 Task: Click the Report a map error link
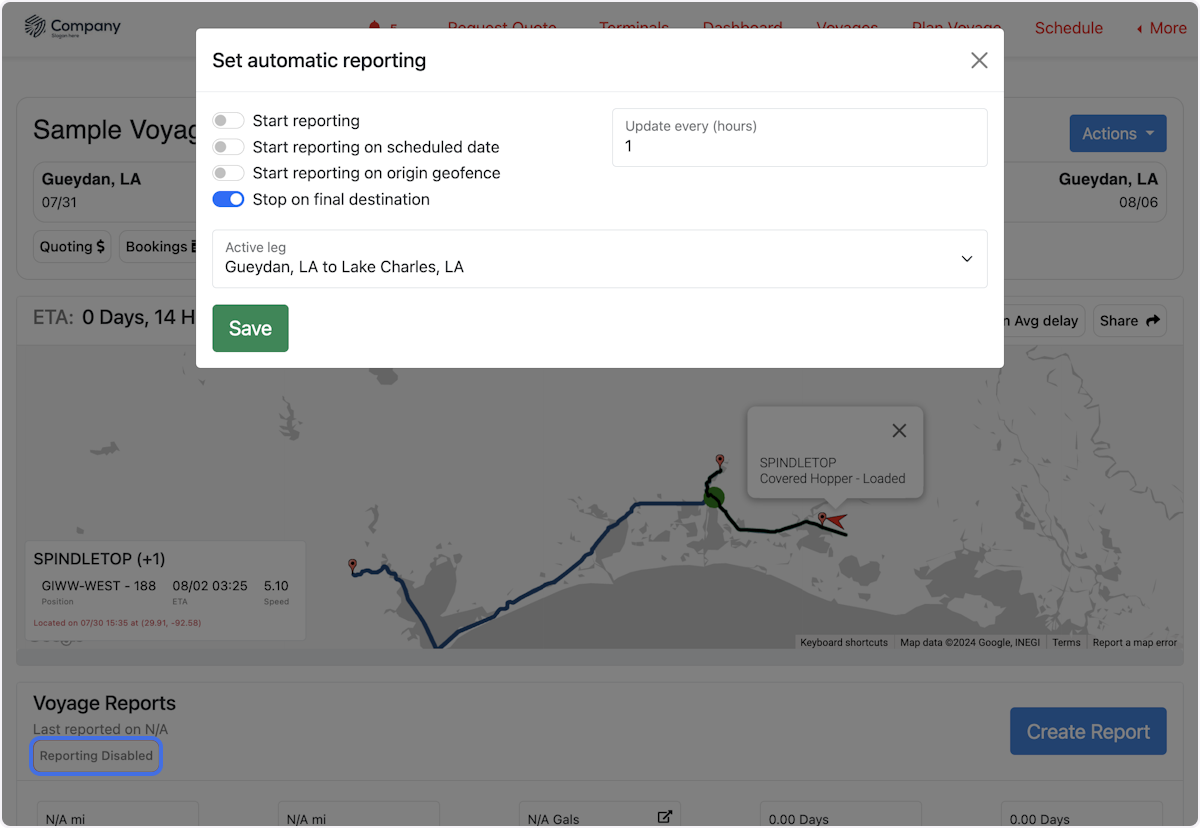(x=1134, y=642)
